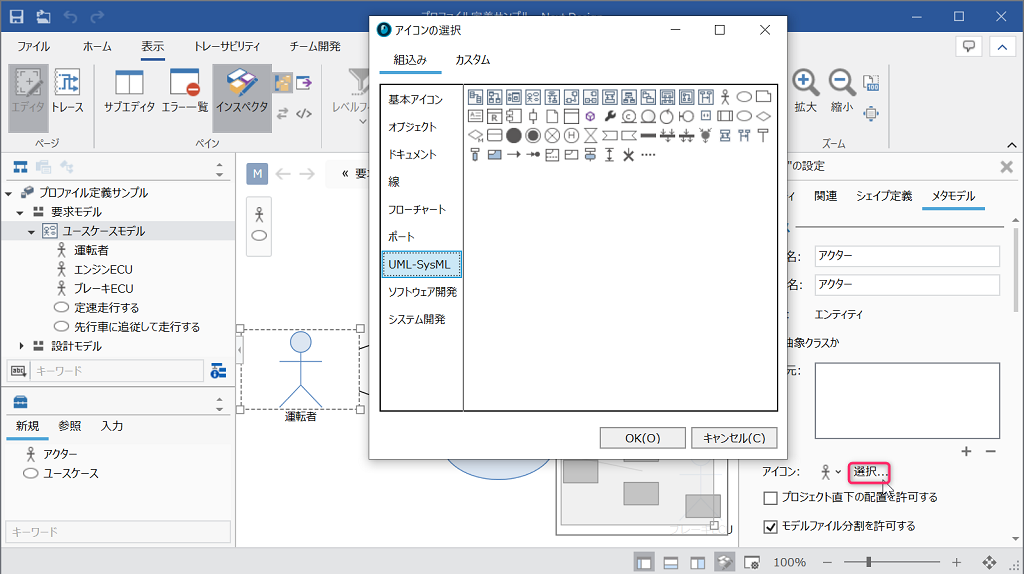The image size is (1024, 574).
Task: Confirm with the OK(O) button
Action: click(x=643, y=438)
